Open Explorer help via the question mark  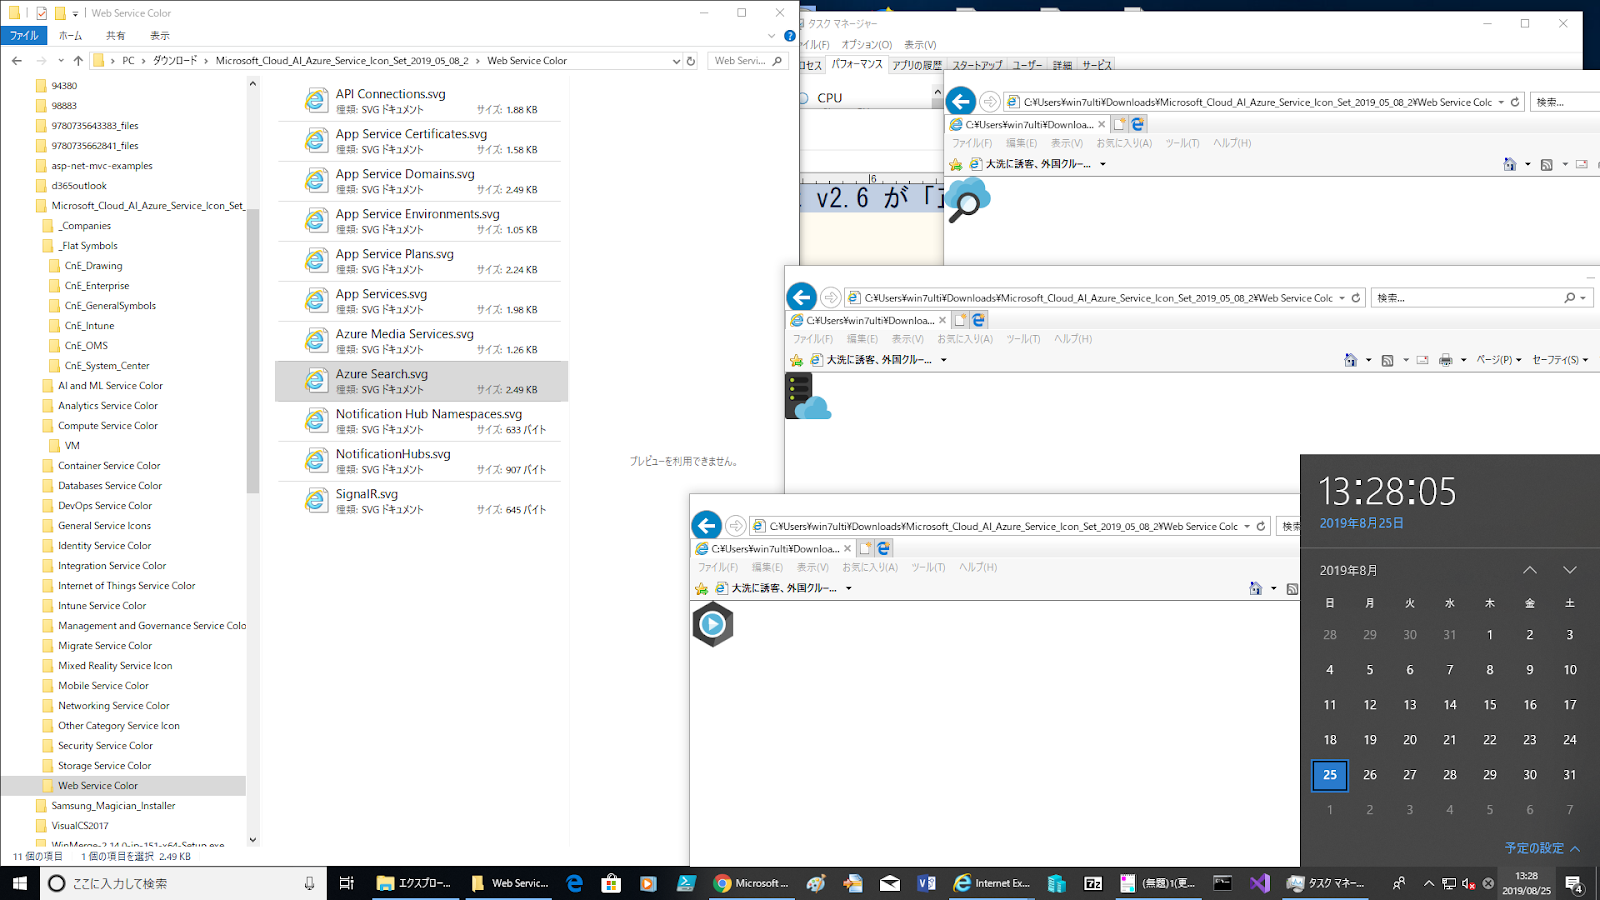coord(790,36)
